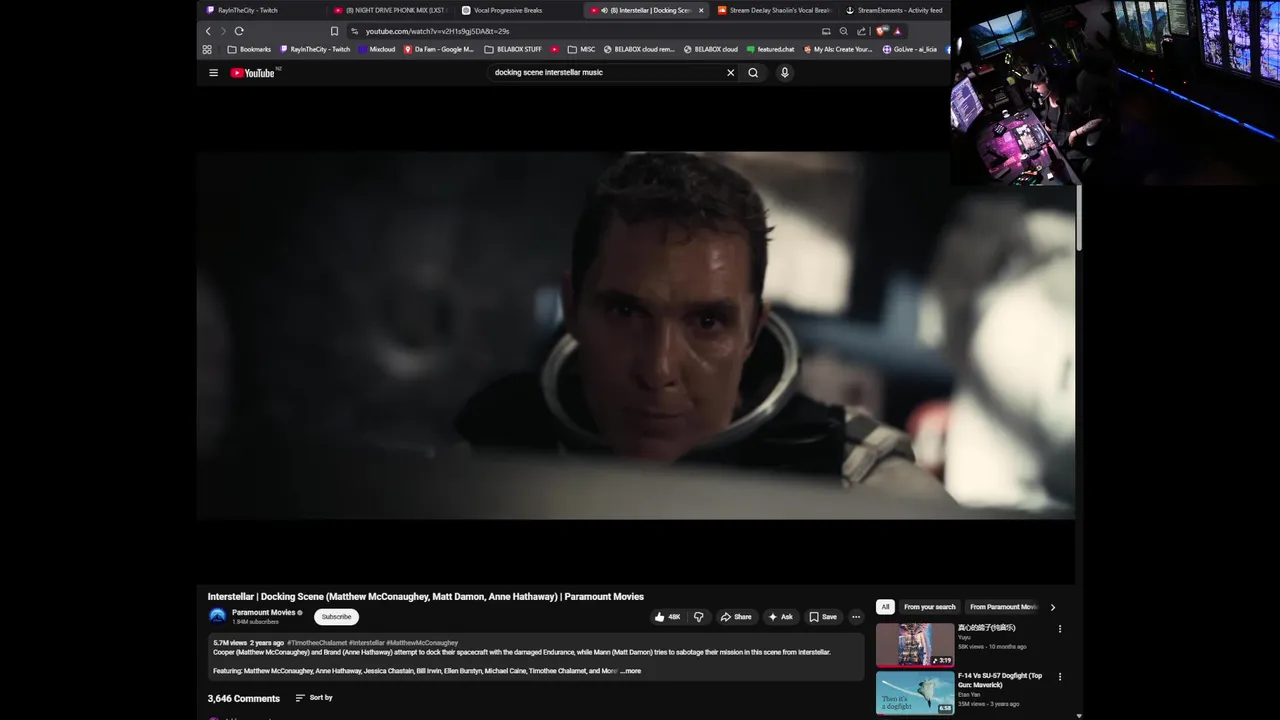Open the cast media icon in address bar
Image resolution: width=1280 pixels, height=720 pixels.
click(x=826, y=31)
